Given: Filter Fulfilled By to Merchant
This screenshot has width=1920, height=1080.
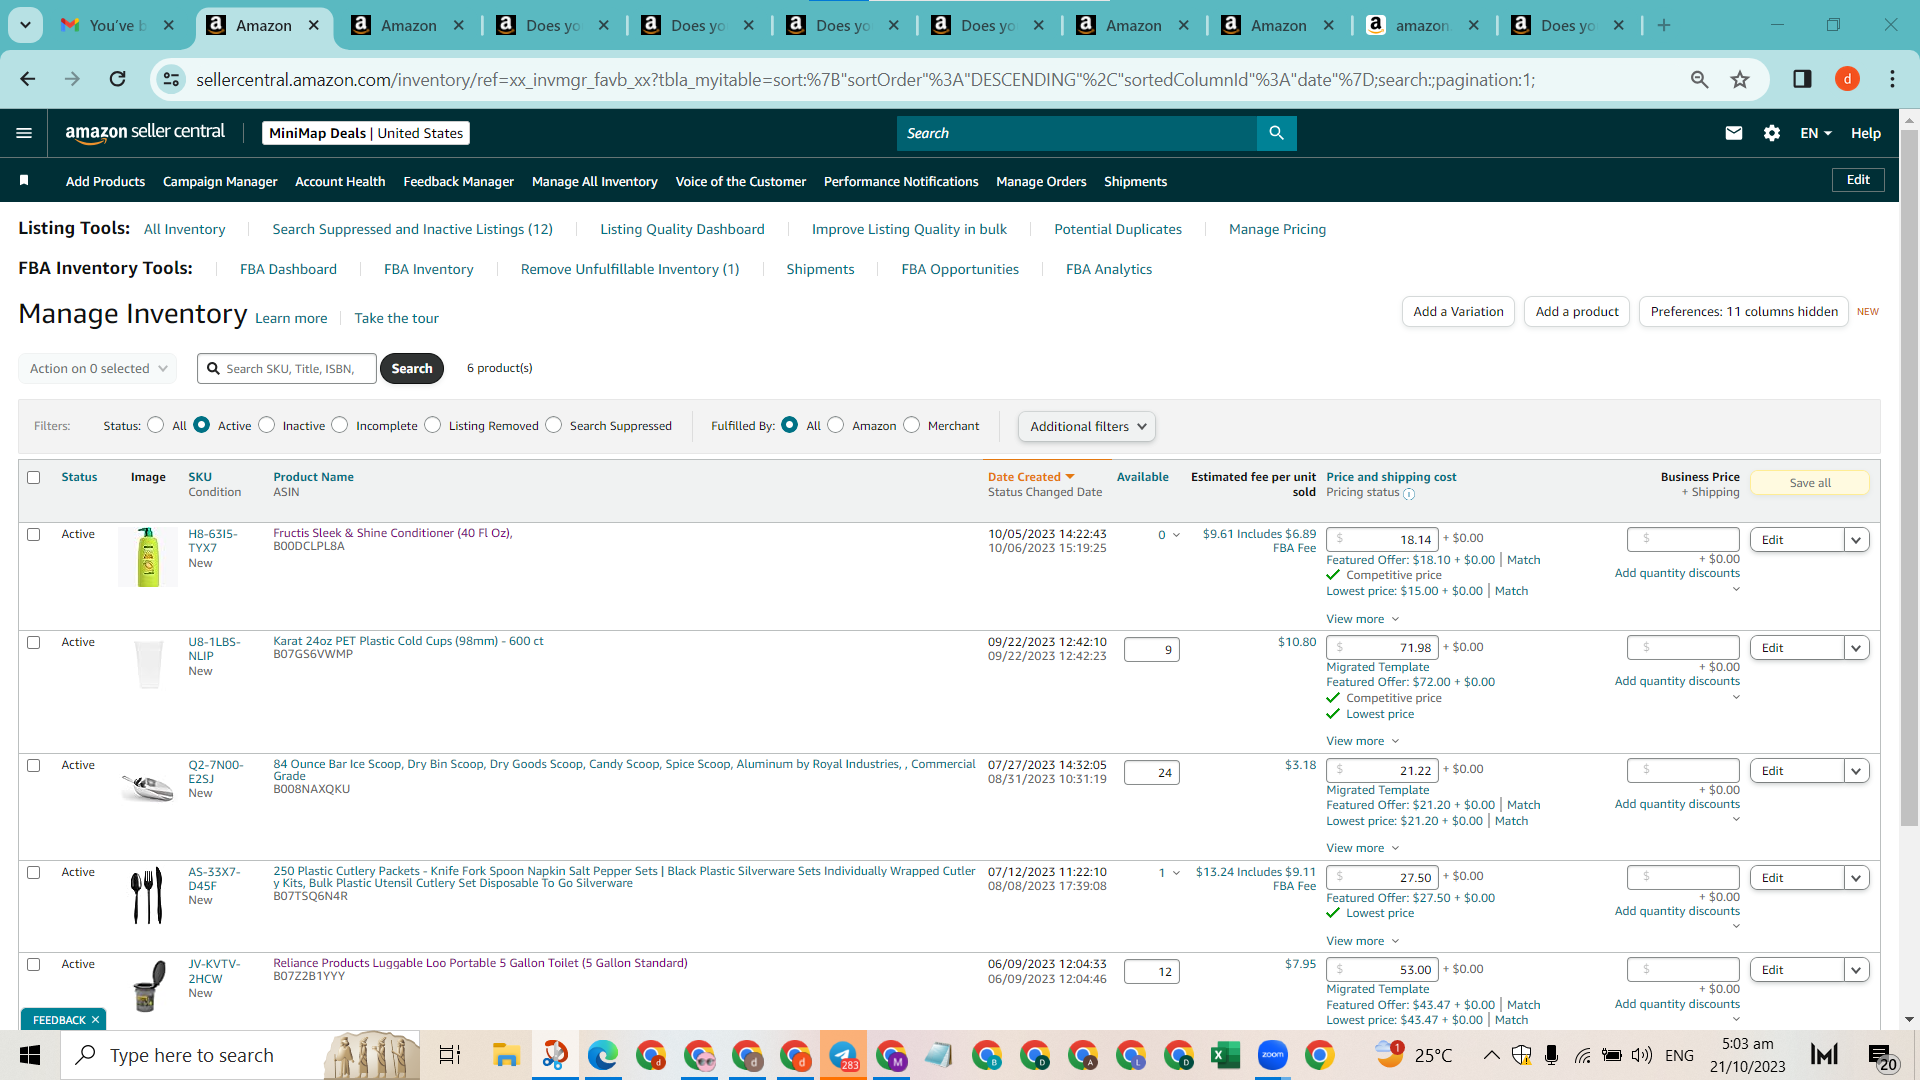Looking at the screenshot, I should click(912, 425).
